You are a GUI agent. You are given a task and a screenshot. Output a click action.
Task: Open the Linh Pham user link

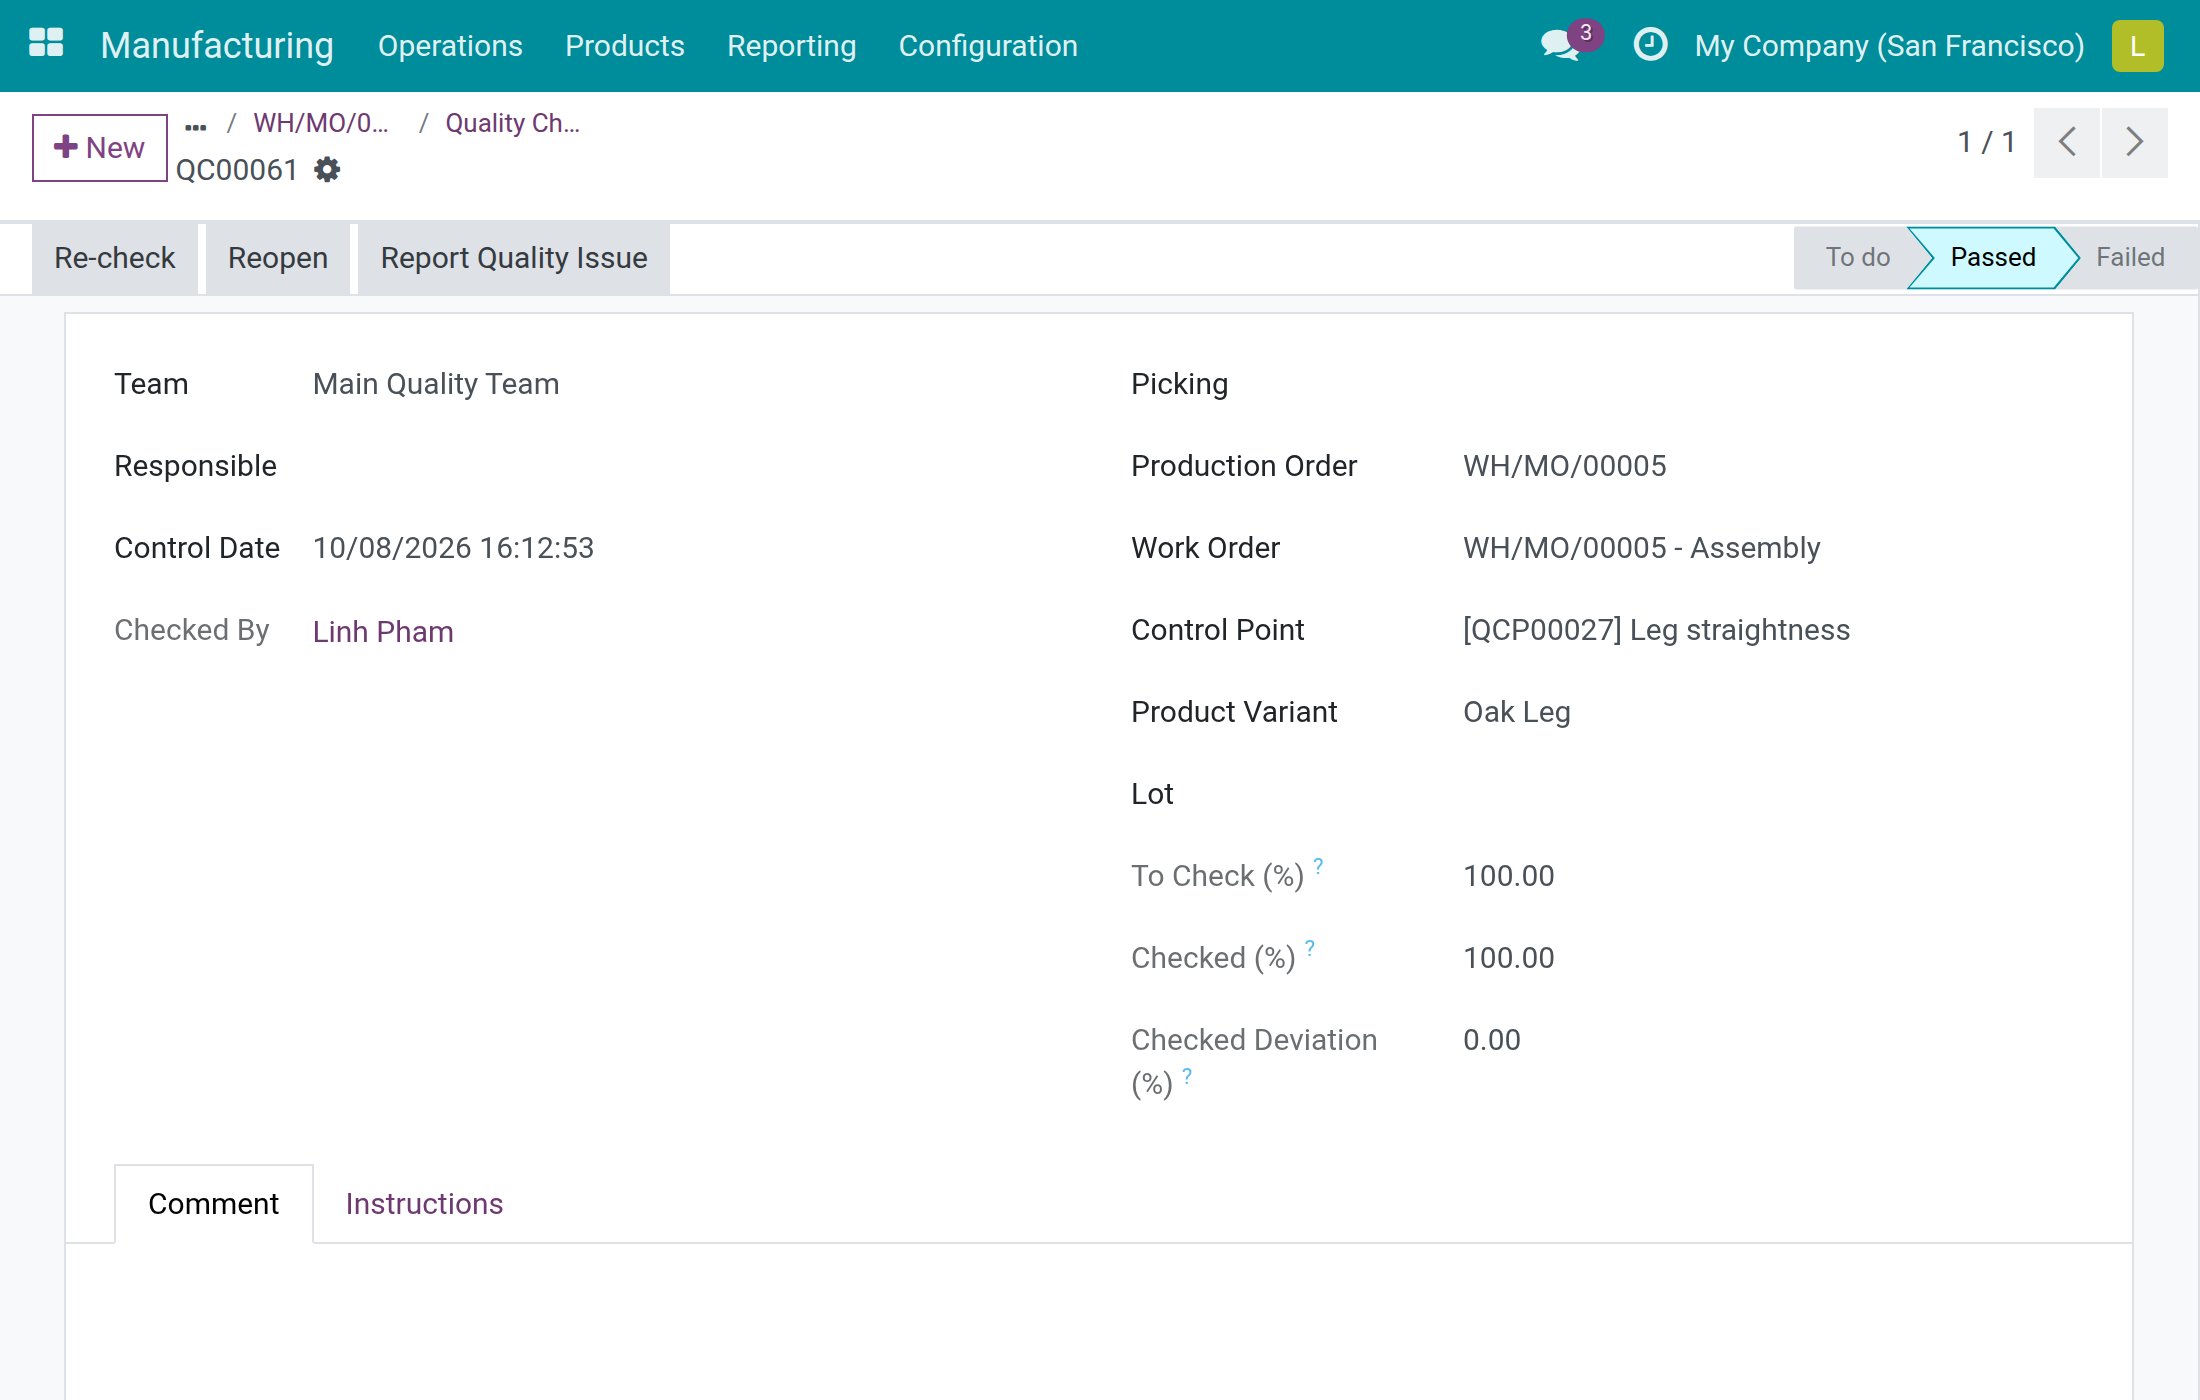[x=383, y=632]
